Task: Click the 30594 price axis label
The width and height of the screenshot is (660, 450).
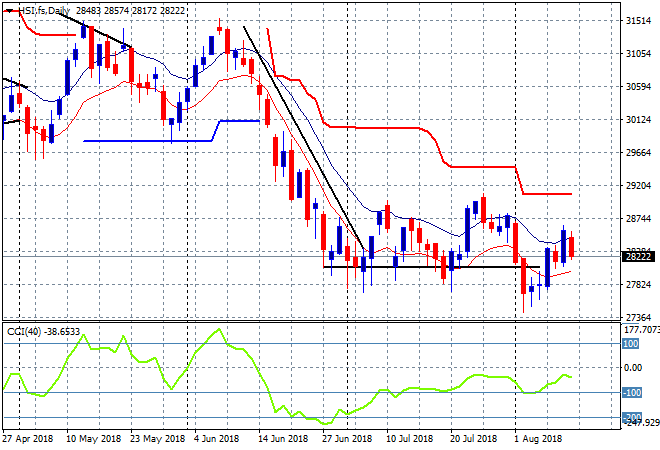Action: click(x=638, y=87)
